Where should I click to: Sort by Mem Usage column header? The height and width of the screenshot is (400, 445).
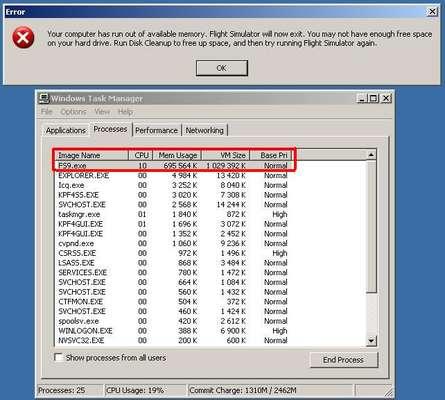tap(177, 155)
